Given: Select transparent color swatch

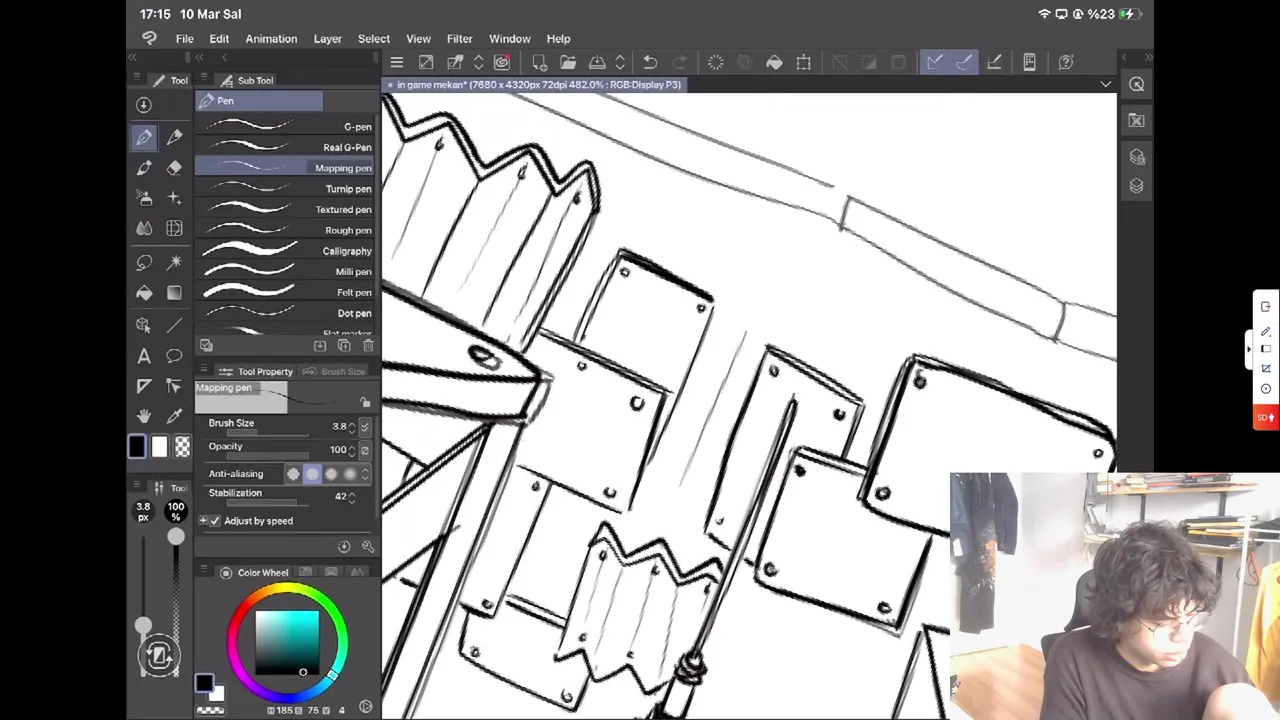Looking at the screenshot, I should [182, 447].
